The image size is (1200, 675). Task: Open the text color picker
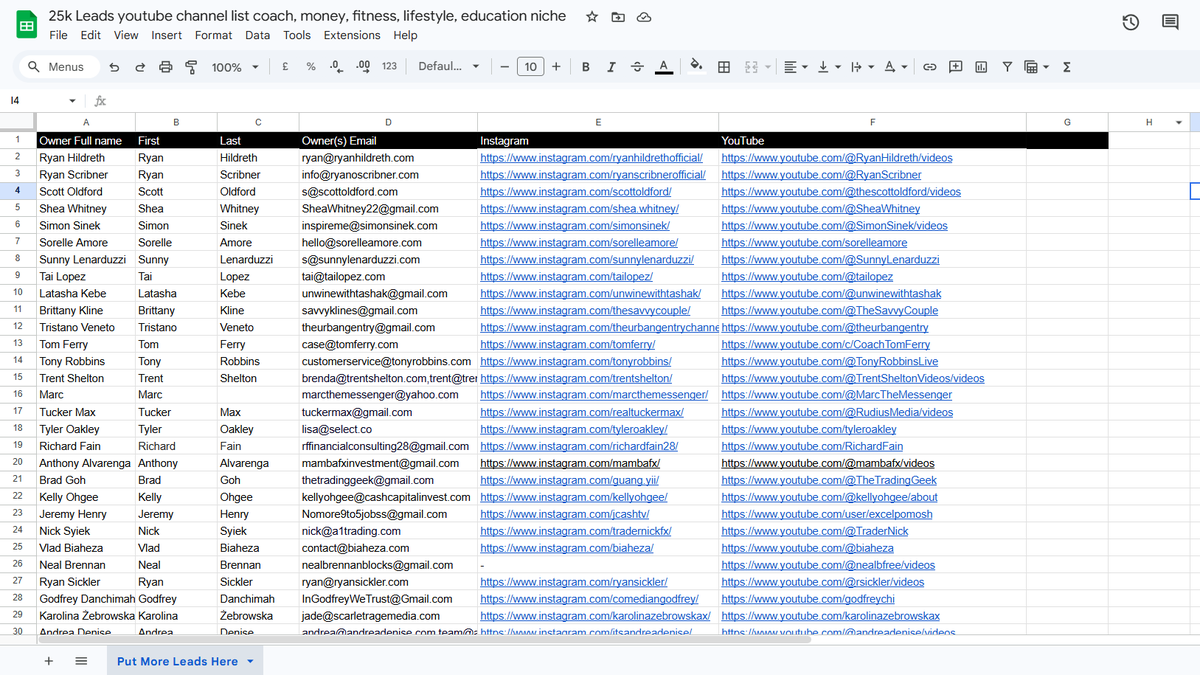[663, 67]
